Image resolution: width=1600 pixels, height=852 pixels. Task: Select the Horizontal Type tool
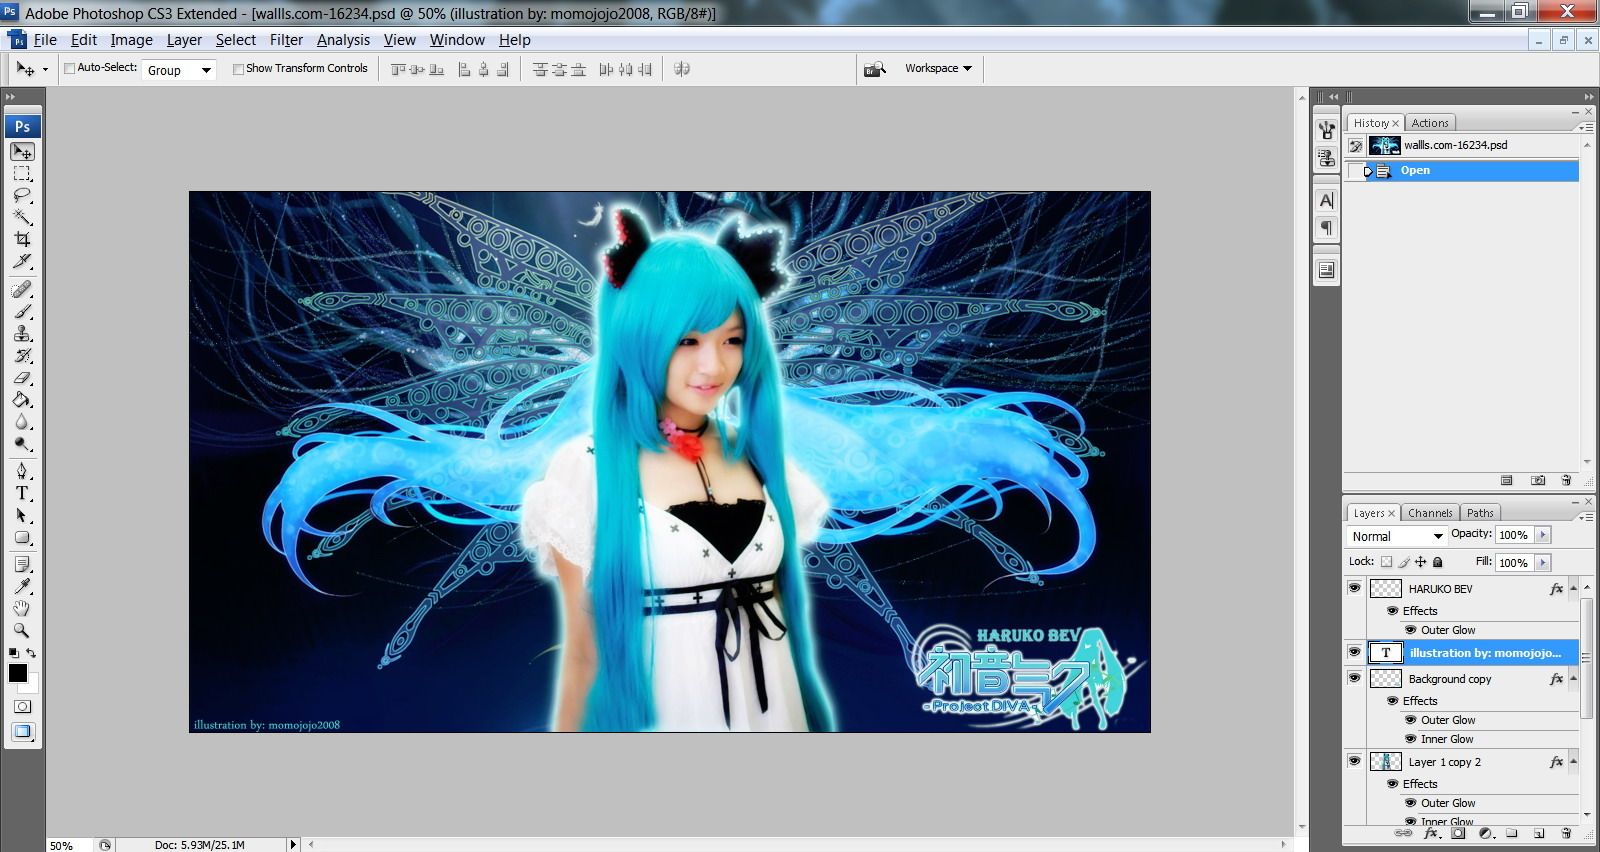click(22, 493)
